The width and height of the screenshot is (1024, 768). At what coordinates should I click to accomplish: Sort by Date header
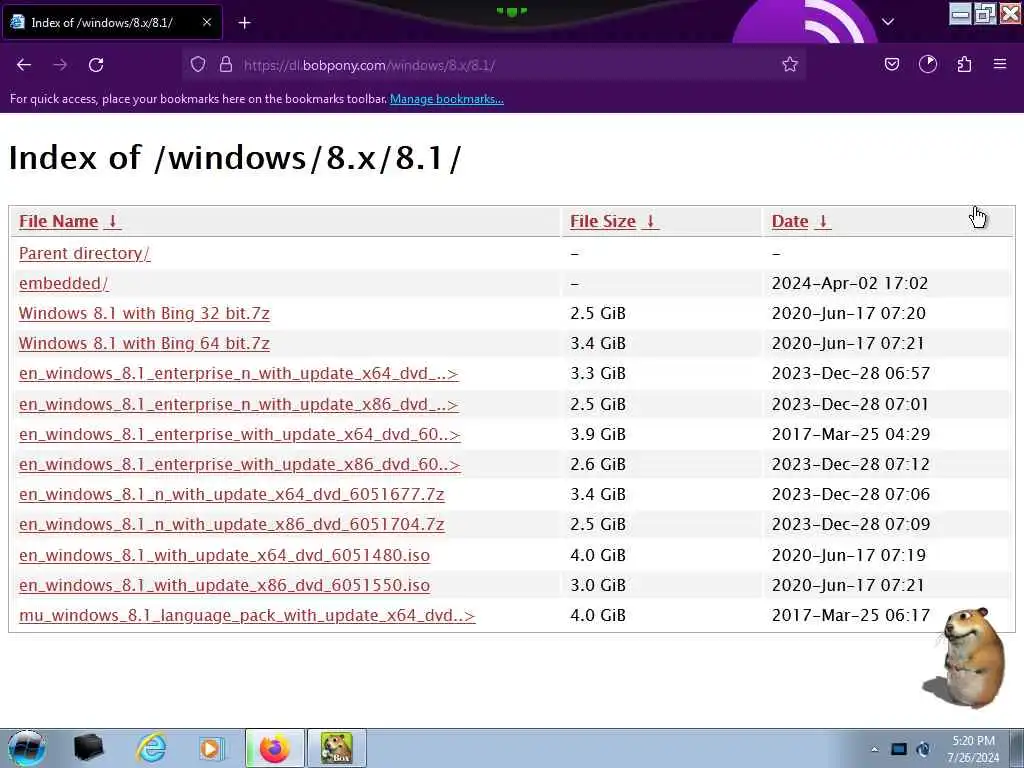(790, 221)
